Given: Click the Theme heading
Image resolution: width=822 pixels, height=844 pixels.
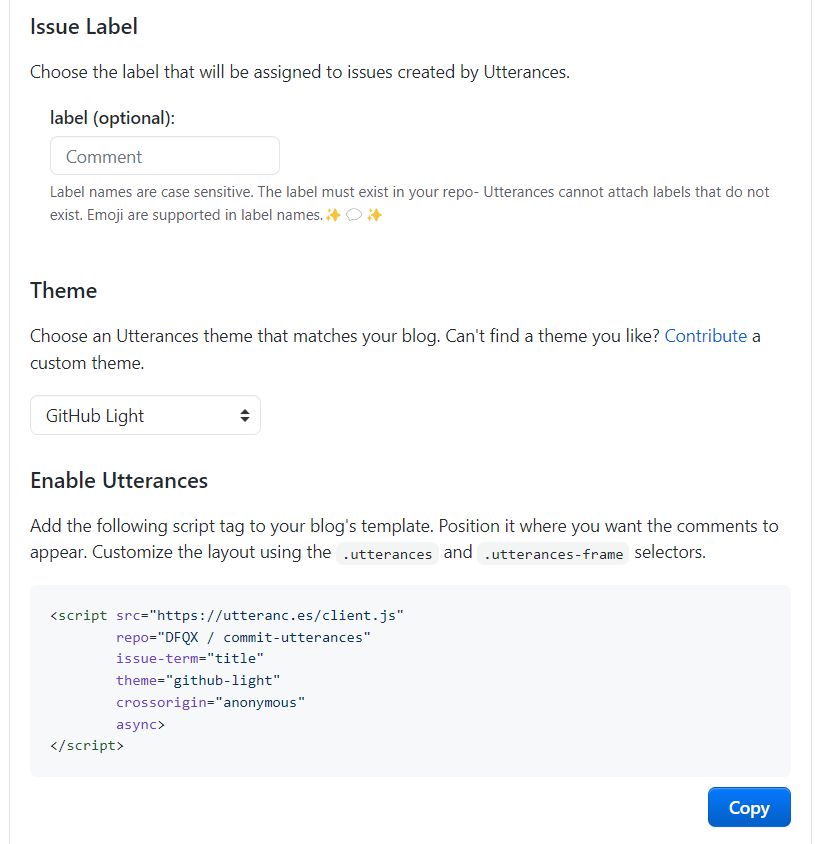Looking at the screenshot, I should point(64,291).
